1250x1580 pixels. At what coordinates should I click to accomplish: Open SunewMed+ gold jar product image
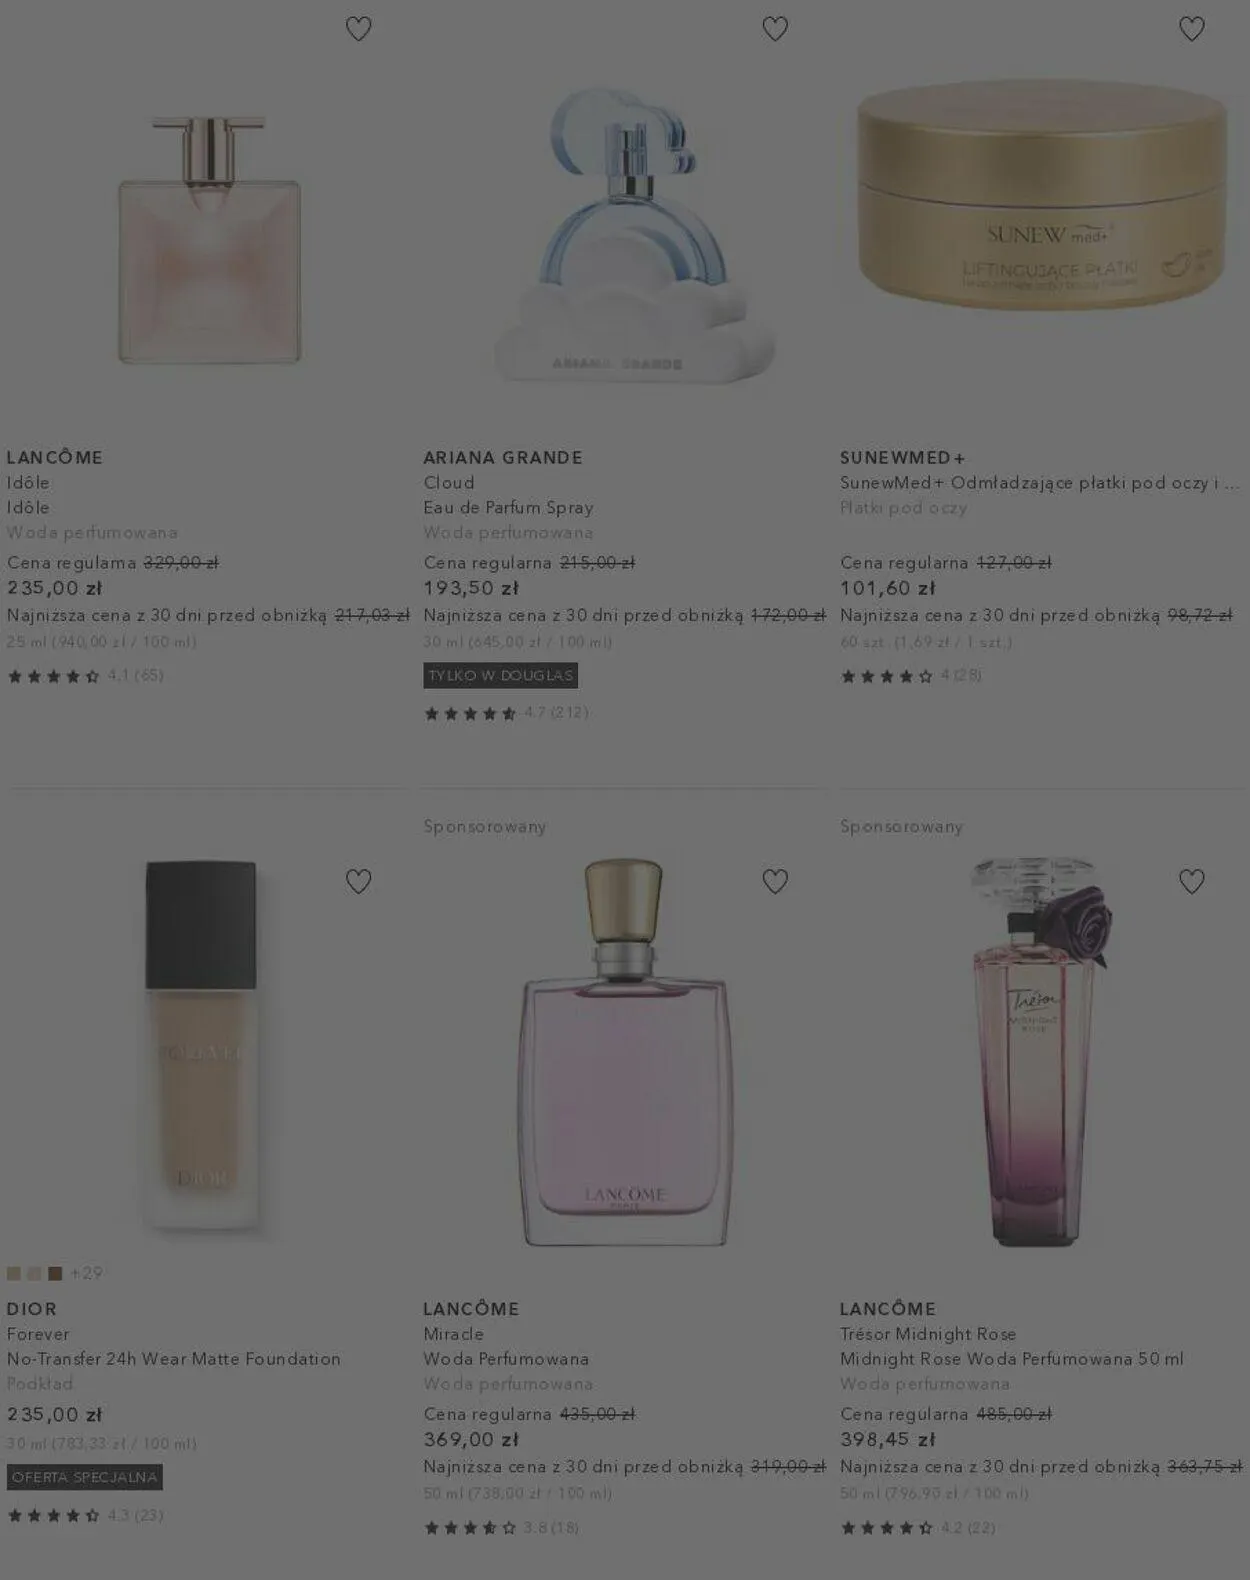[x=1042, y=193]
